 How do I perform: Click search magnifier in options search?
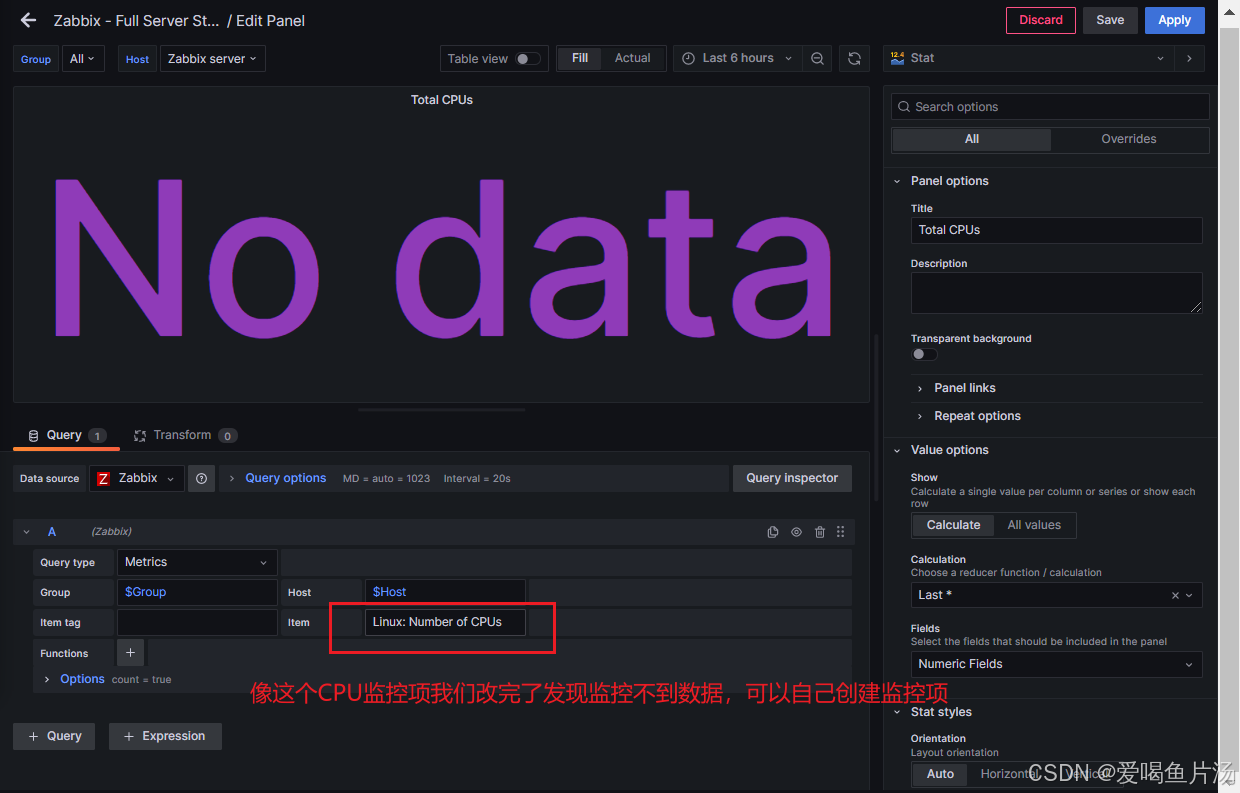pos(904,107)
